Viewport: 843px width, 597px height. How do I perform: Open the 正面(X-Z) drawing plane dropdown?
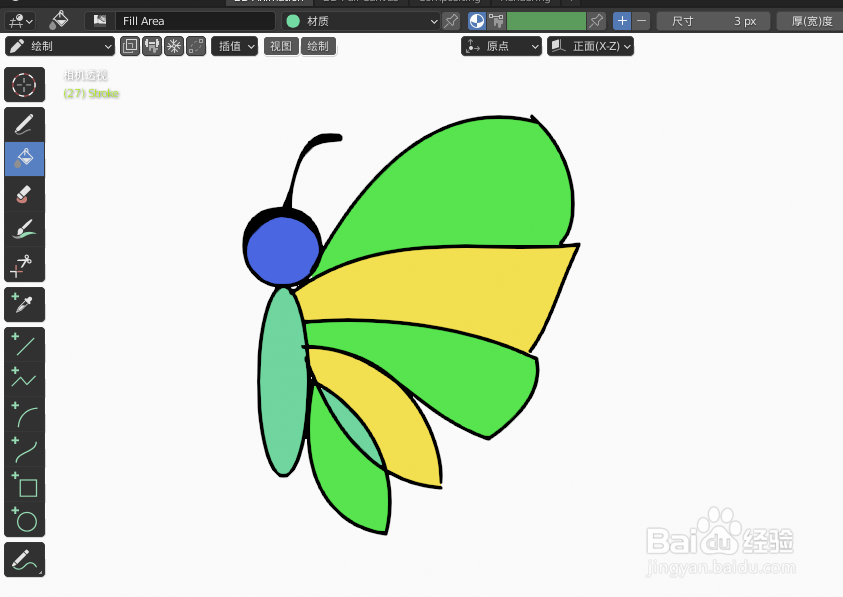tap(590, 46)
